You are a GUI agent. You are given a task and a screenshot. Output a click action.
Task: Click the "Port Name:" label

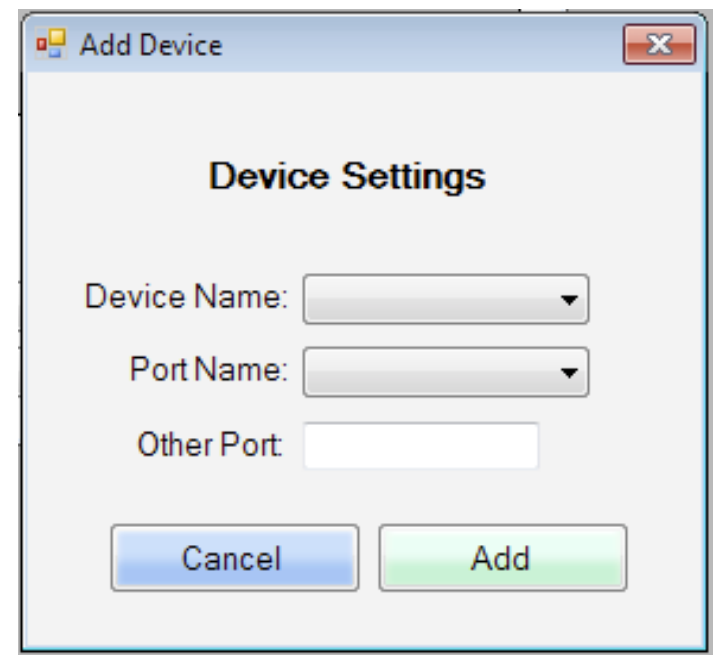[209, 371]
